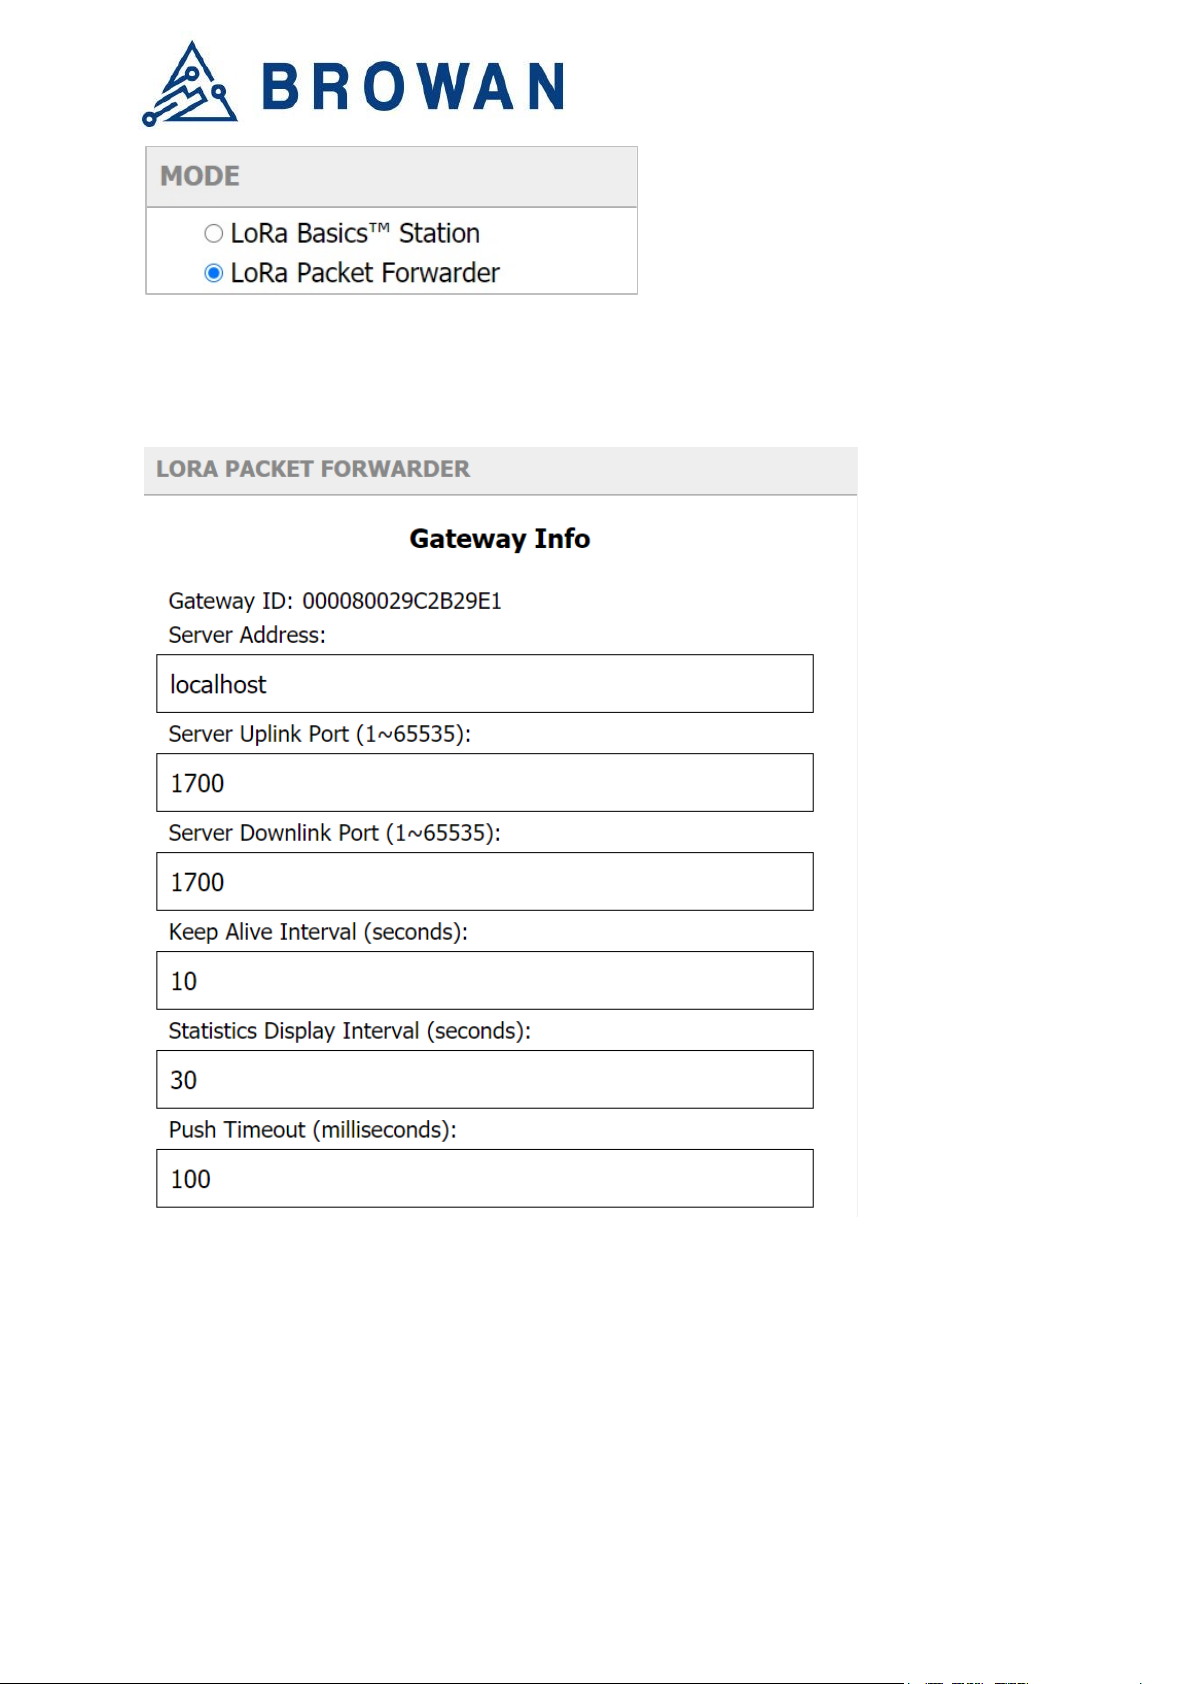Click the Gateway ID value 000080029C2B29E1
Screen dimensions: 1192x1684
(402, 601)
